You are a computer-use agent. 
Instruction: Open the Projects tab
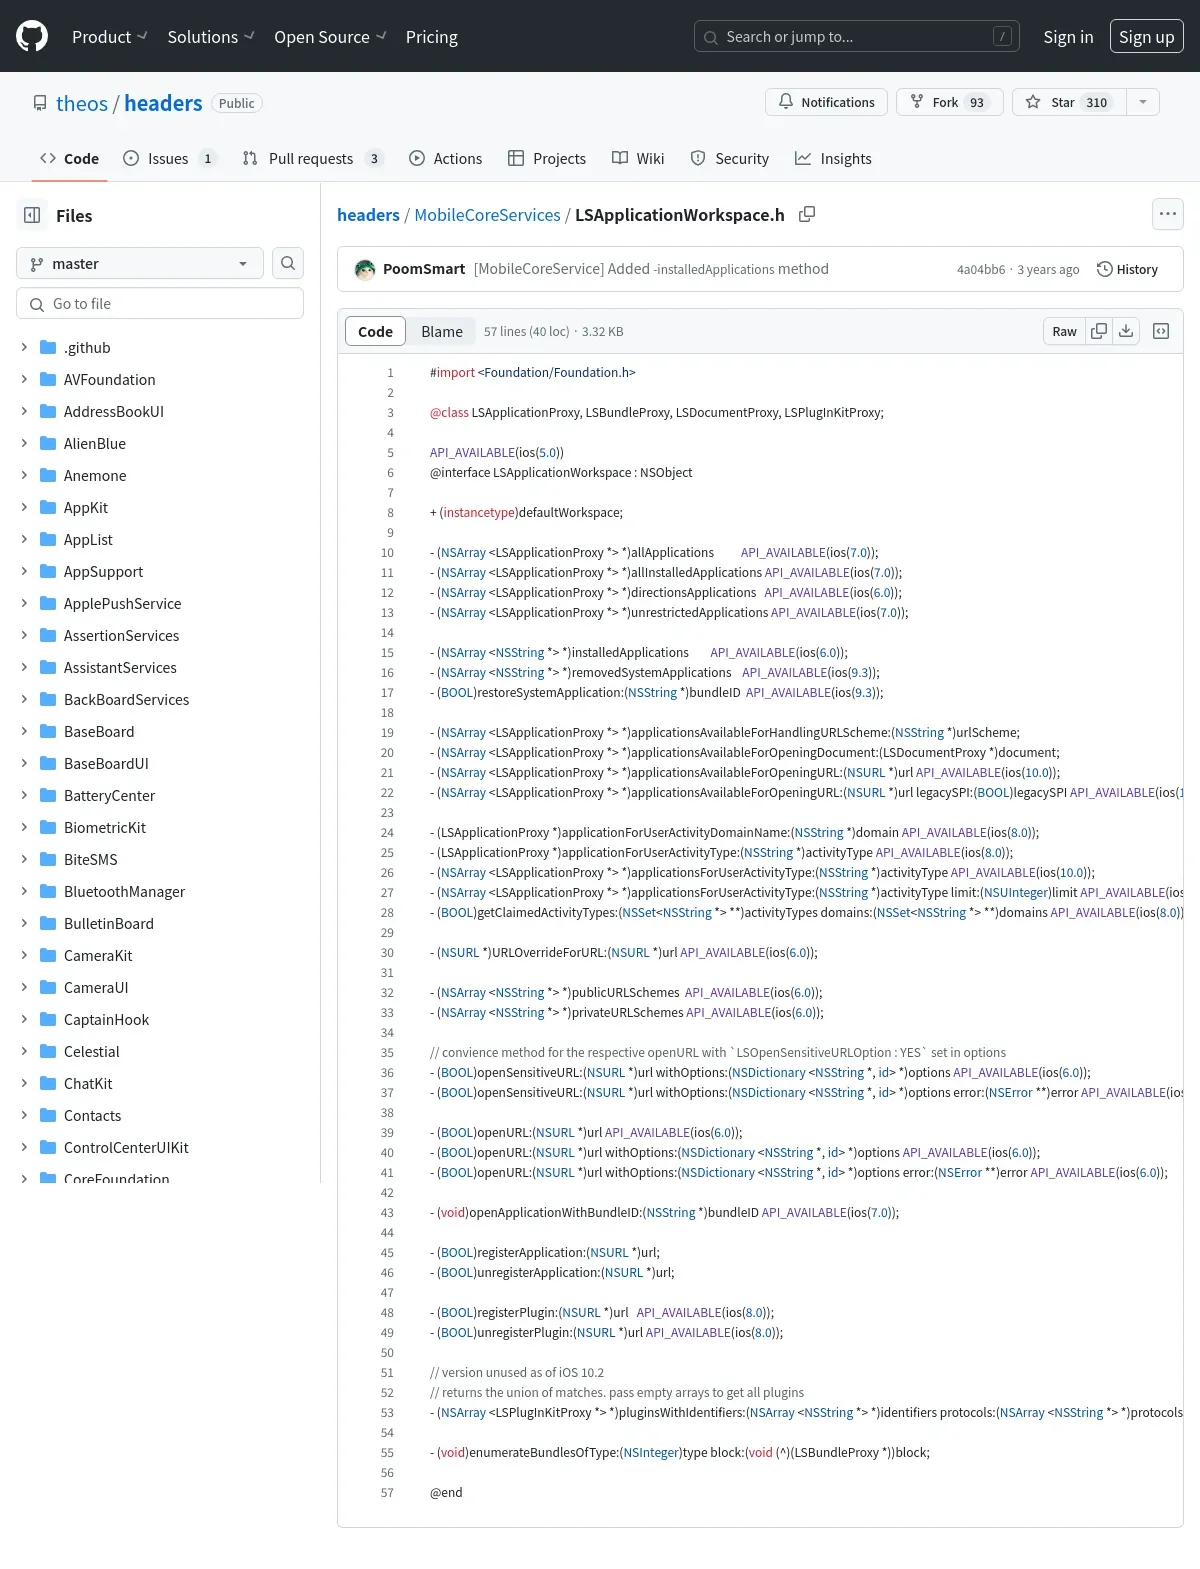(x=547, y=158)
